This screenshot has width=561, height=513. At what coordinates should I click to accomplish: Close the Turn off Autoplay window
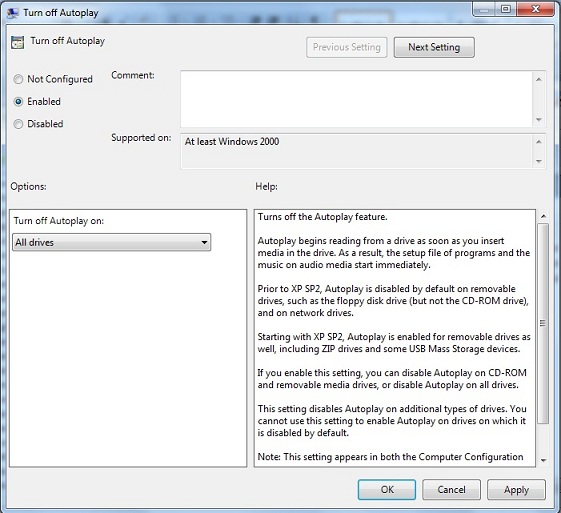tap(535, 10)
